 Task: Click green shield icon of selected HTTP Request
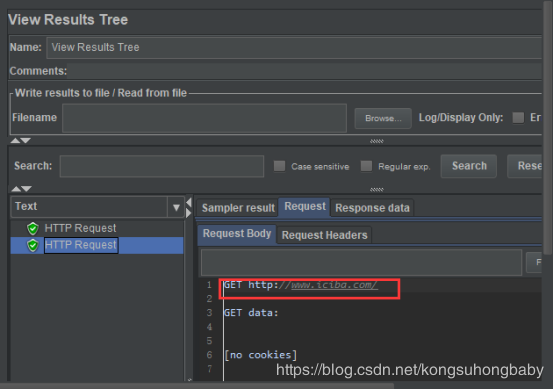[x=33, y=245]
